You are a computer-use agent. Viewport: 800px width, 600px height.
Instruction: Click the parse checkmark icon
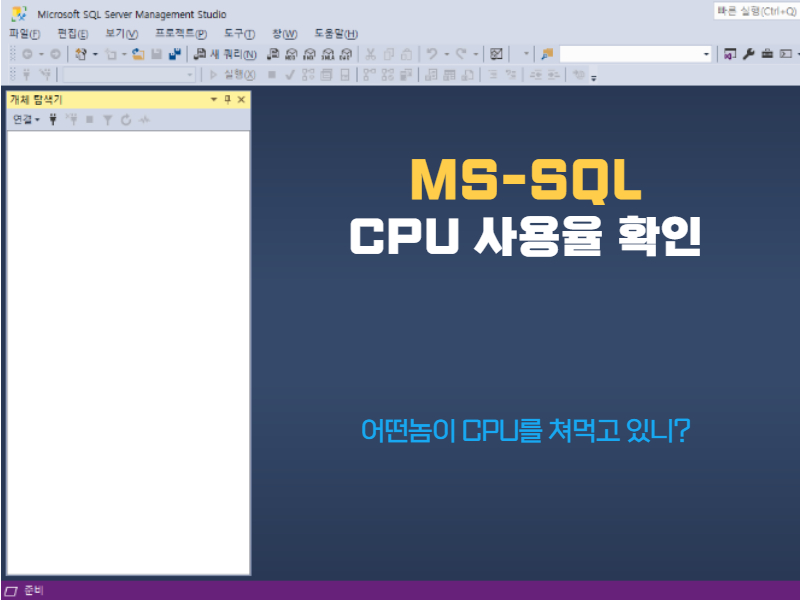point(290,75)
